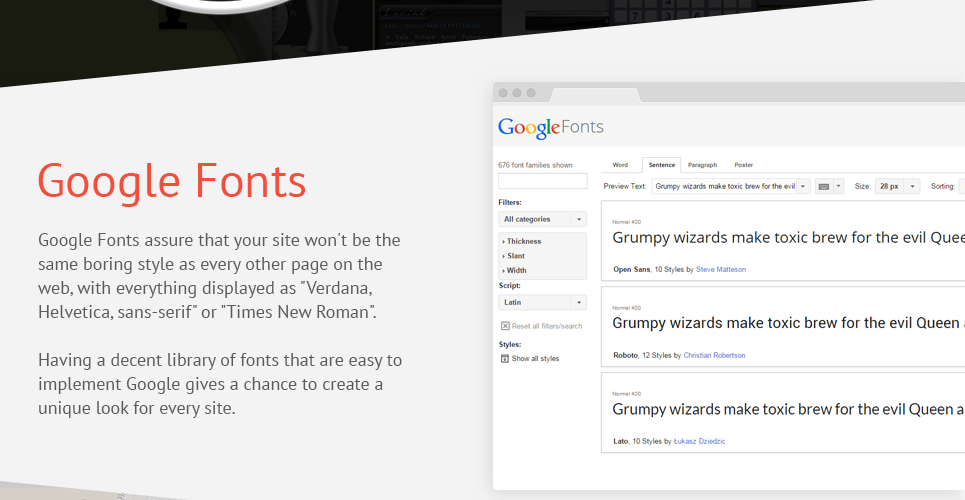Click the Show all styles icon
Image resolution: width=965 pixels, height=500 pixels.
[505, 358]
